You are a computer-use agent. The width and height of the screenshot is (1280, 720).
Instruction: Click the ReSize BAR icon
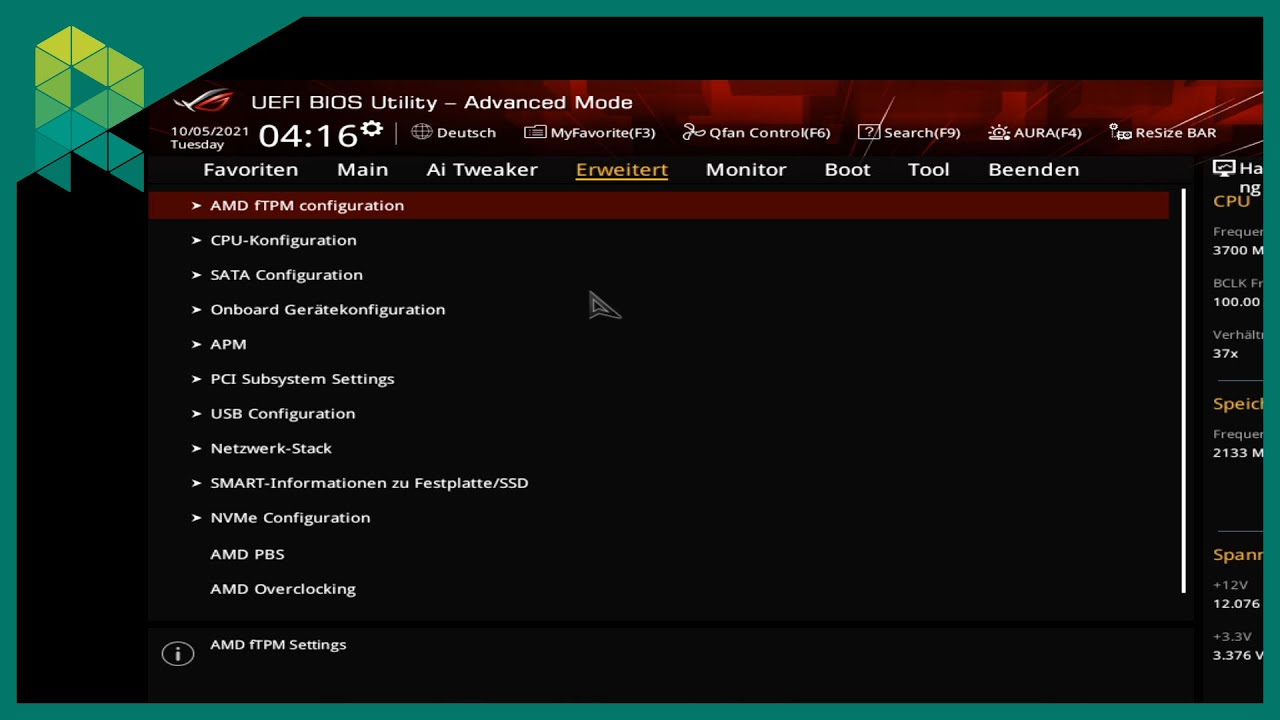tap(1120, 132)
